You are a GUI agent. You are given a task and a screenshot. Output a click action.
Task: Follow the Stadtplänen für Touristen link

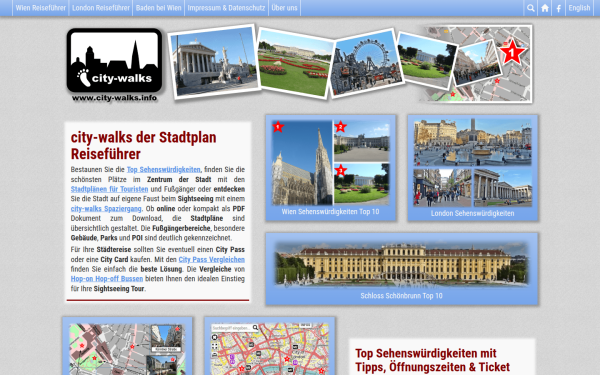tap(109, 189)
